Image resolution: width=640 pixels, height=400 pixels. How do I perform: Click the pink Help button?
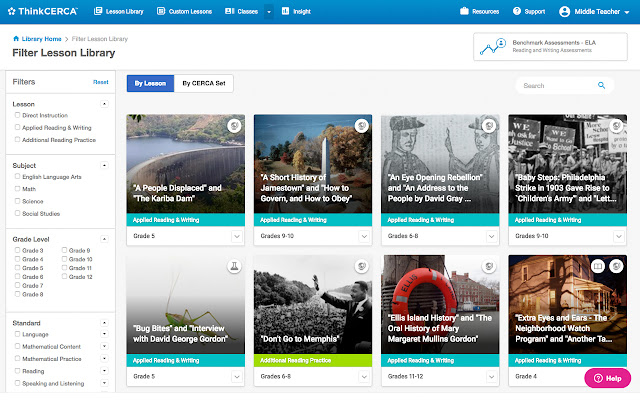(607, 379)
